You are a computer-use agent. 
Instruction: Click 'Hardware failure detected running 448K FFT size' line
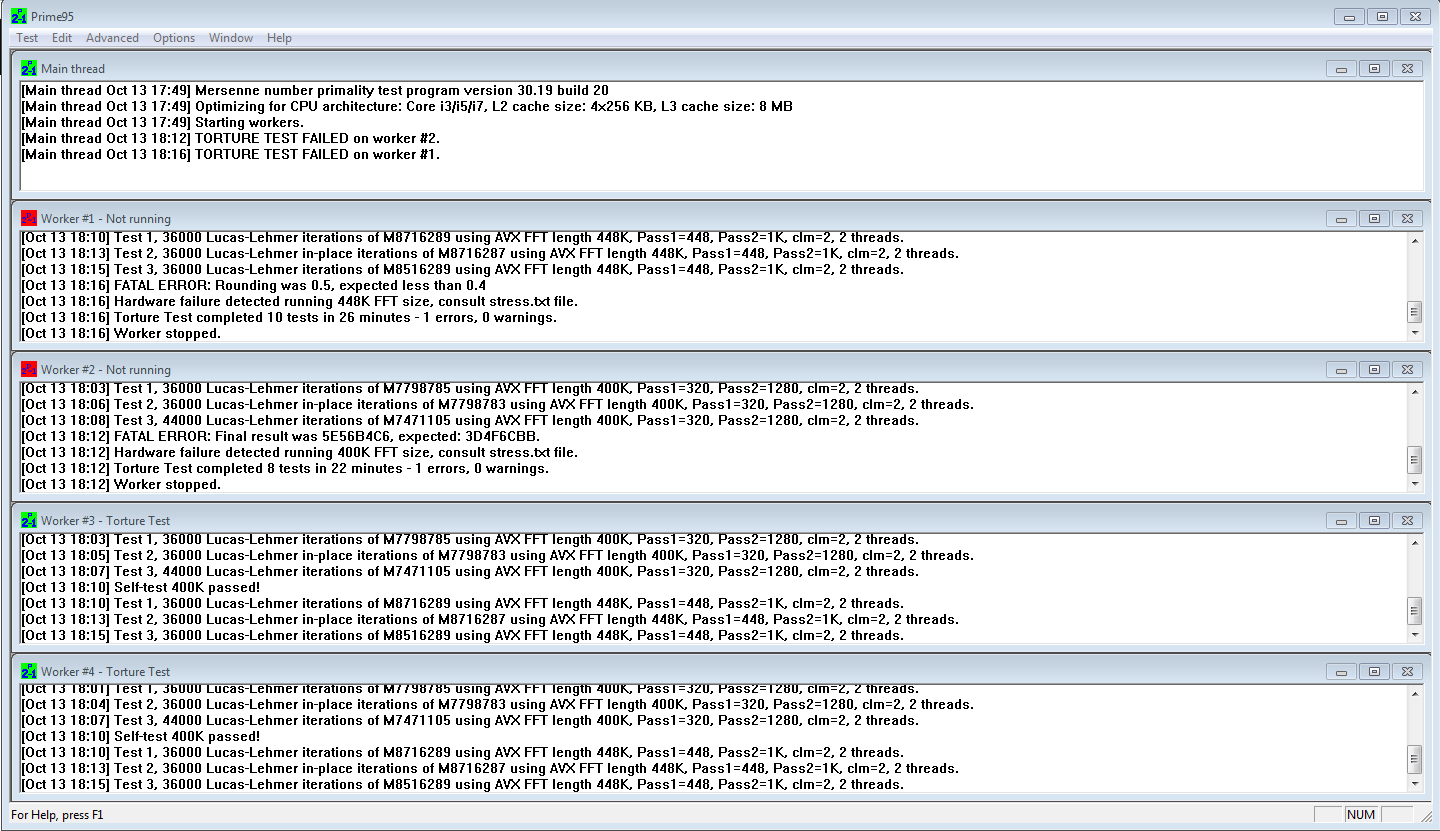300,301
